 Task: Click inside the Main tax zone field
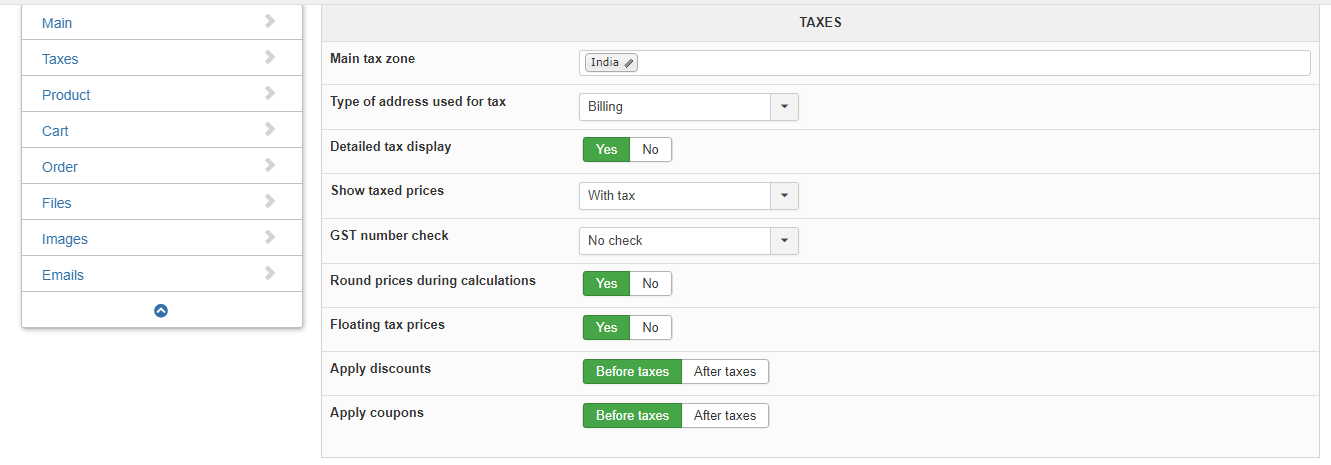coord(970,63)
